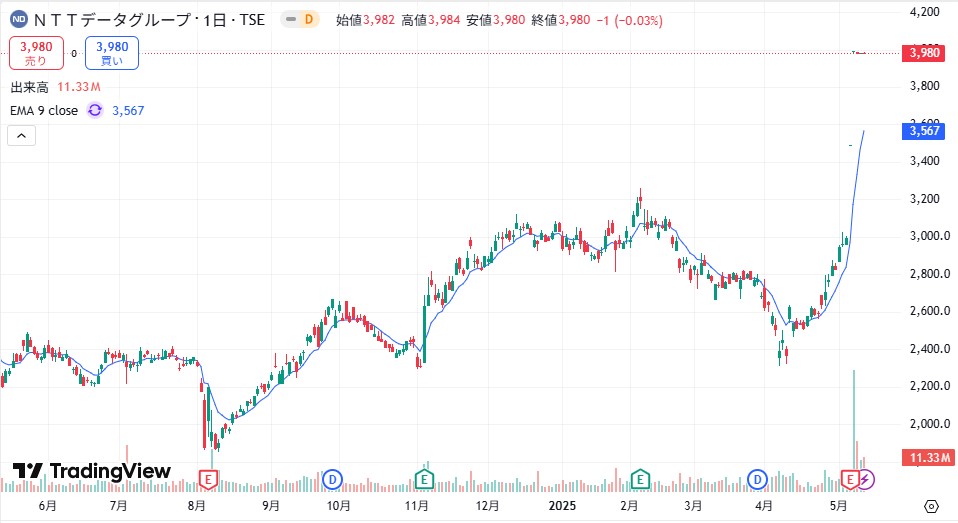Screen dimensions: 958x523
Task: Click the 安値 3,980 low value
Action: [495, 20]
